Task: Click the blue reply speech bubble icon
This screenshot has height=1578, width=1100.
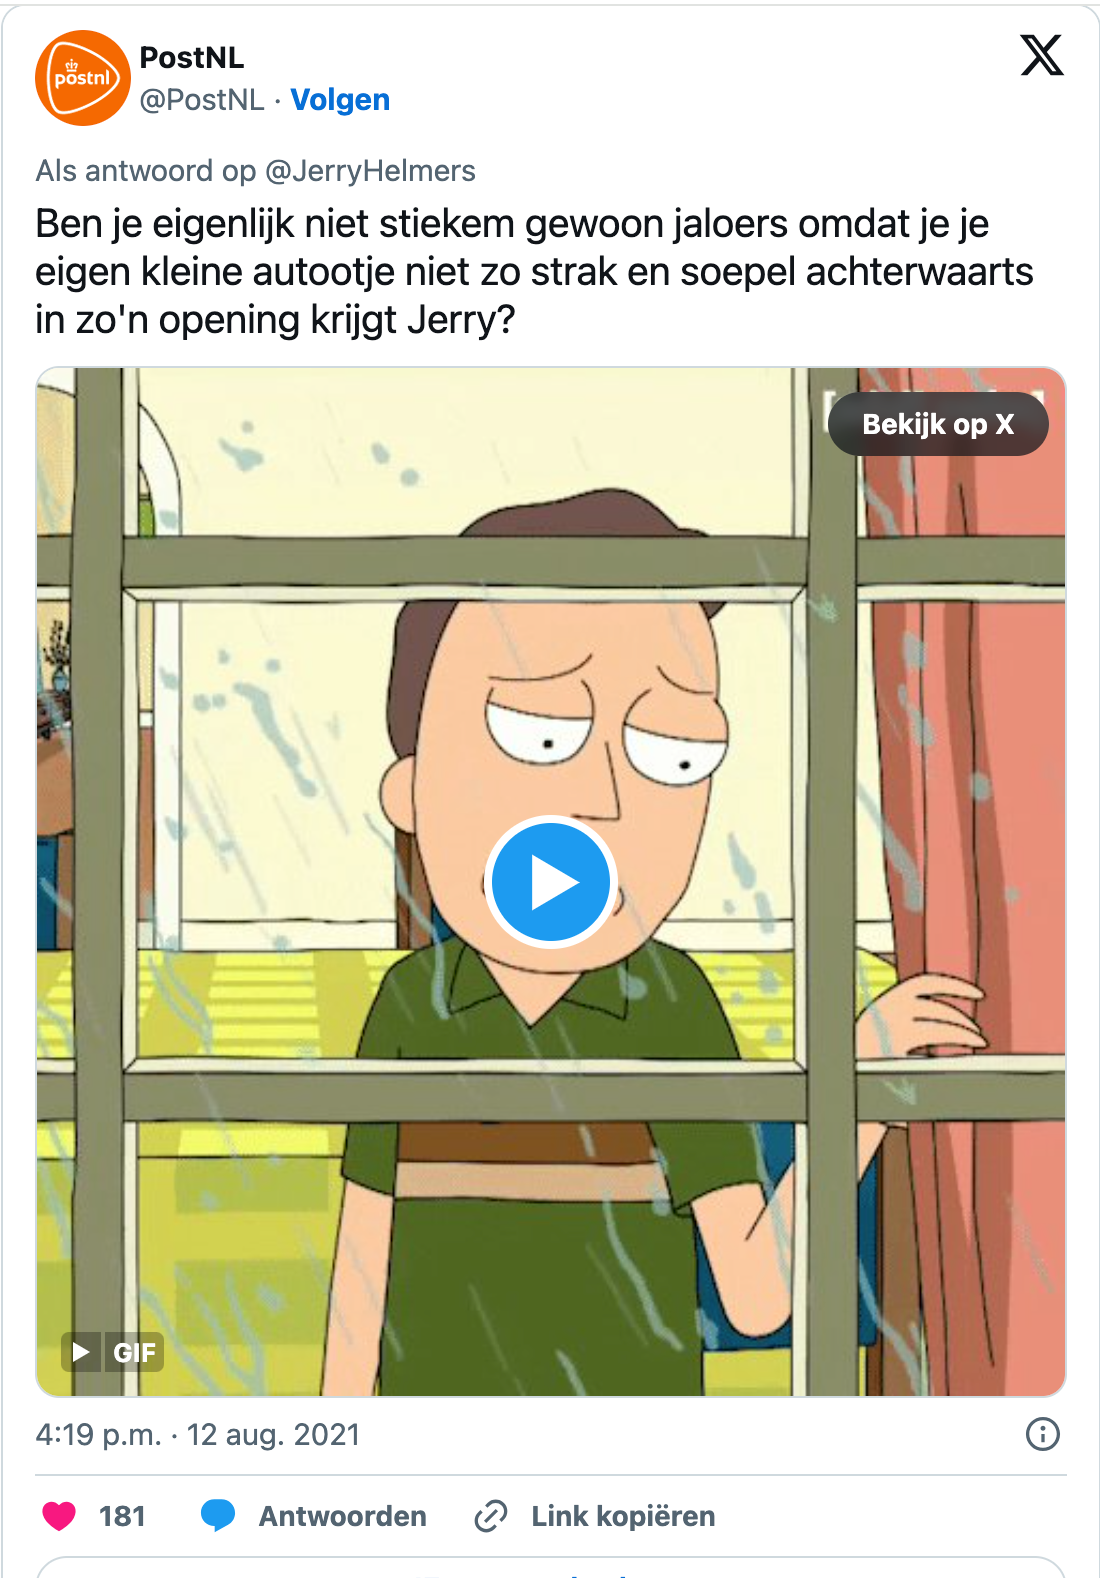Action: click(x=217, y=1516)
